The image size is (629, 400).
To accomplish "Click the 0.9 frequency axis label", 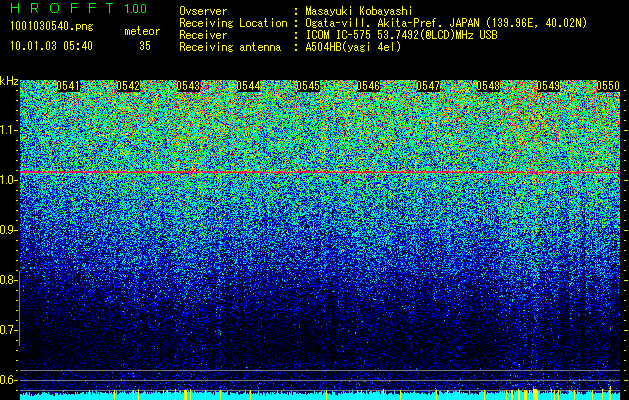I will tap(8, 230).
